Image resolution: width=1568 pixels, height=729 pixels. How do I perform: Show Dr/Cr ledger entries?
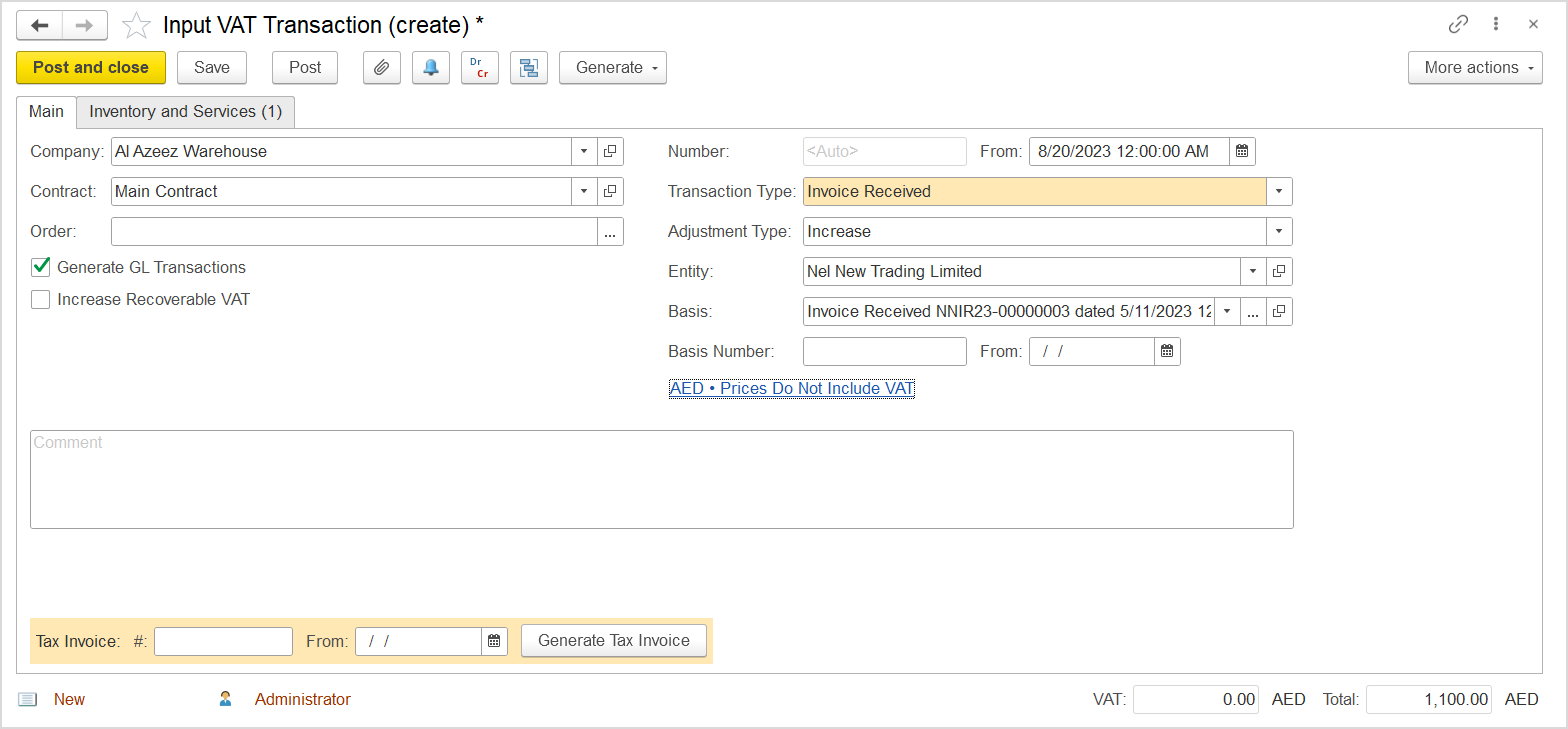tap(479, 68)
